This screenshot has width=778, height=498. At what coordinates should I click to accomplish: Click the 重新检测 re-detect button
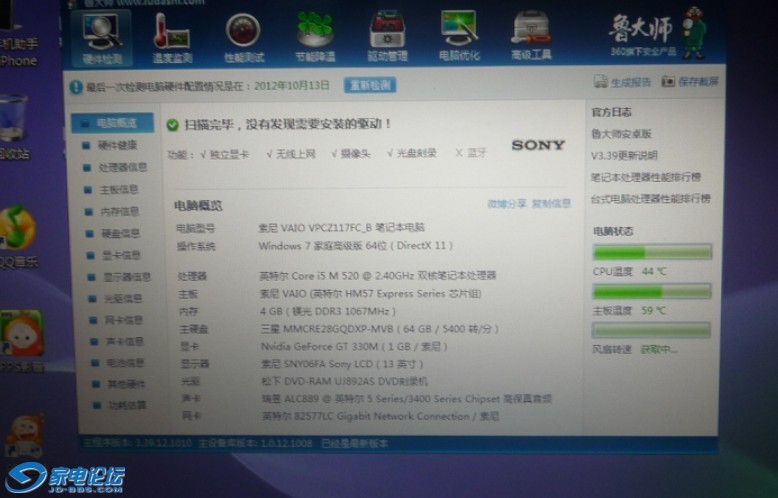point(370,85)
